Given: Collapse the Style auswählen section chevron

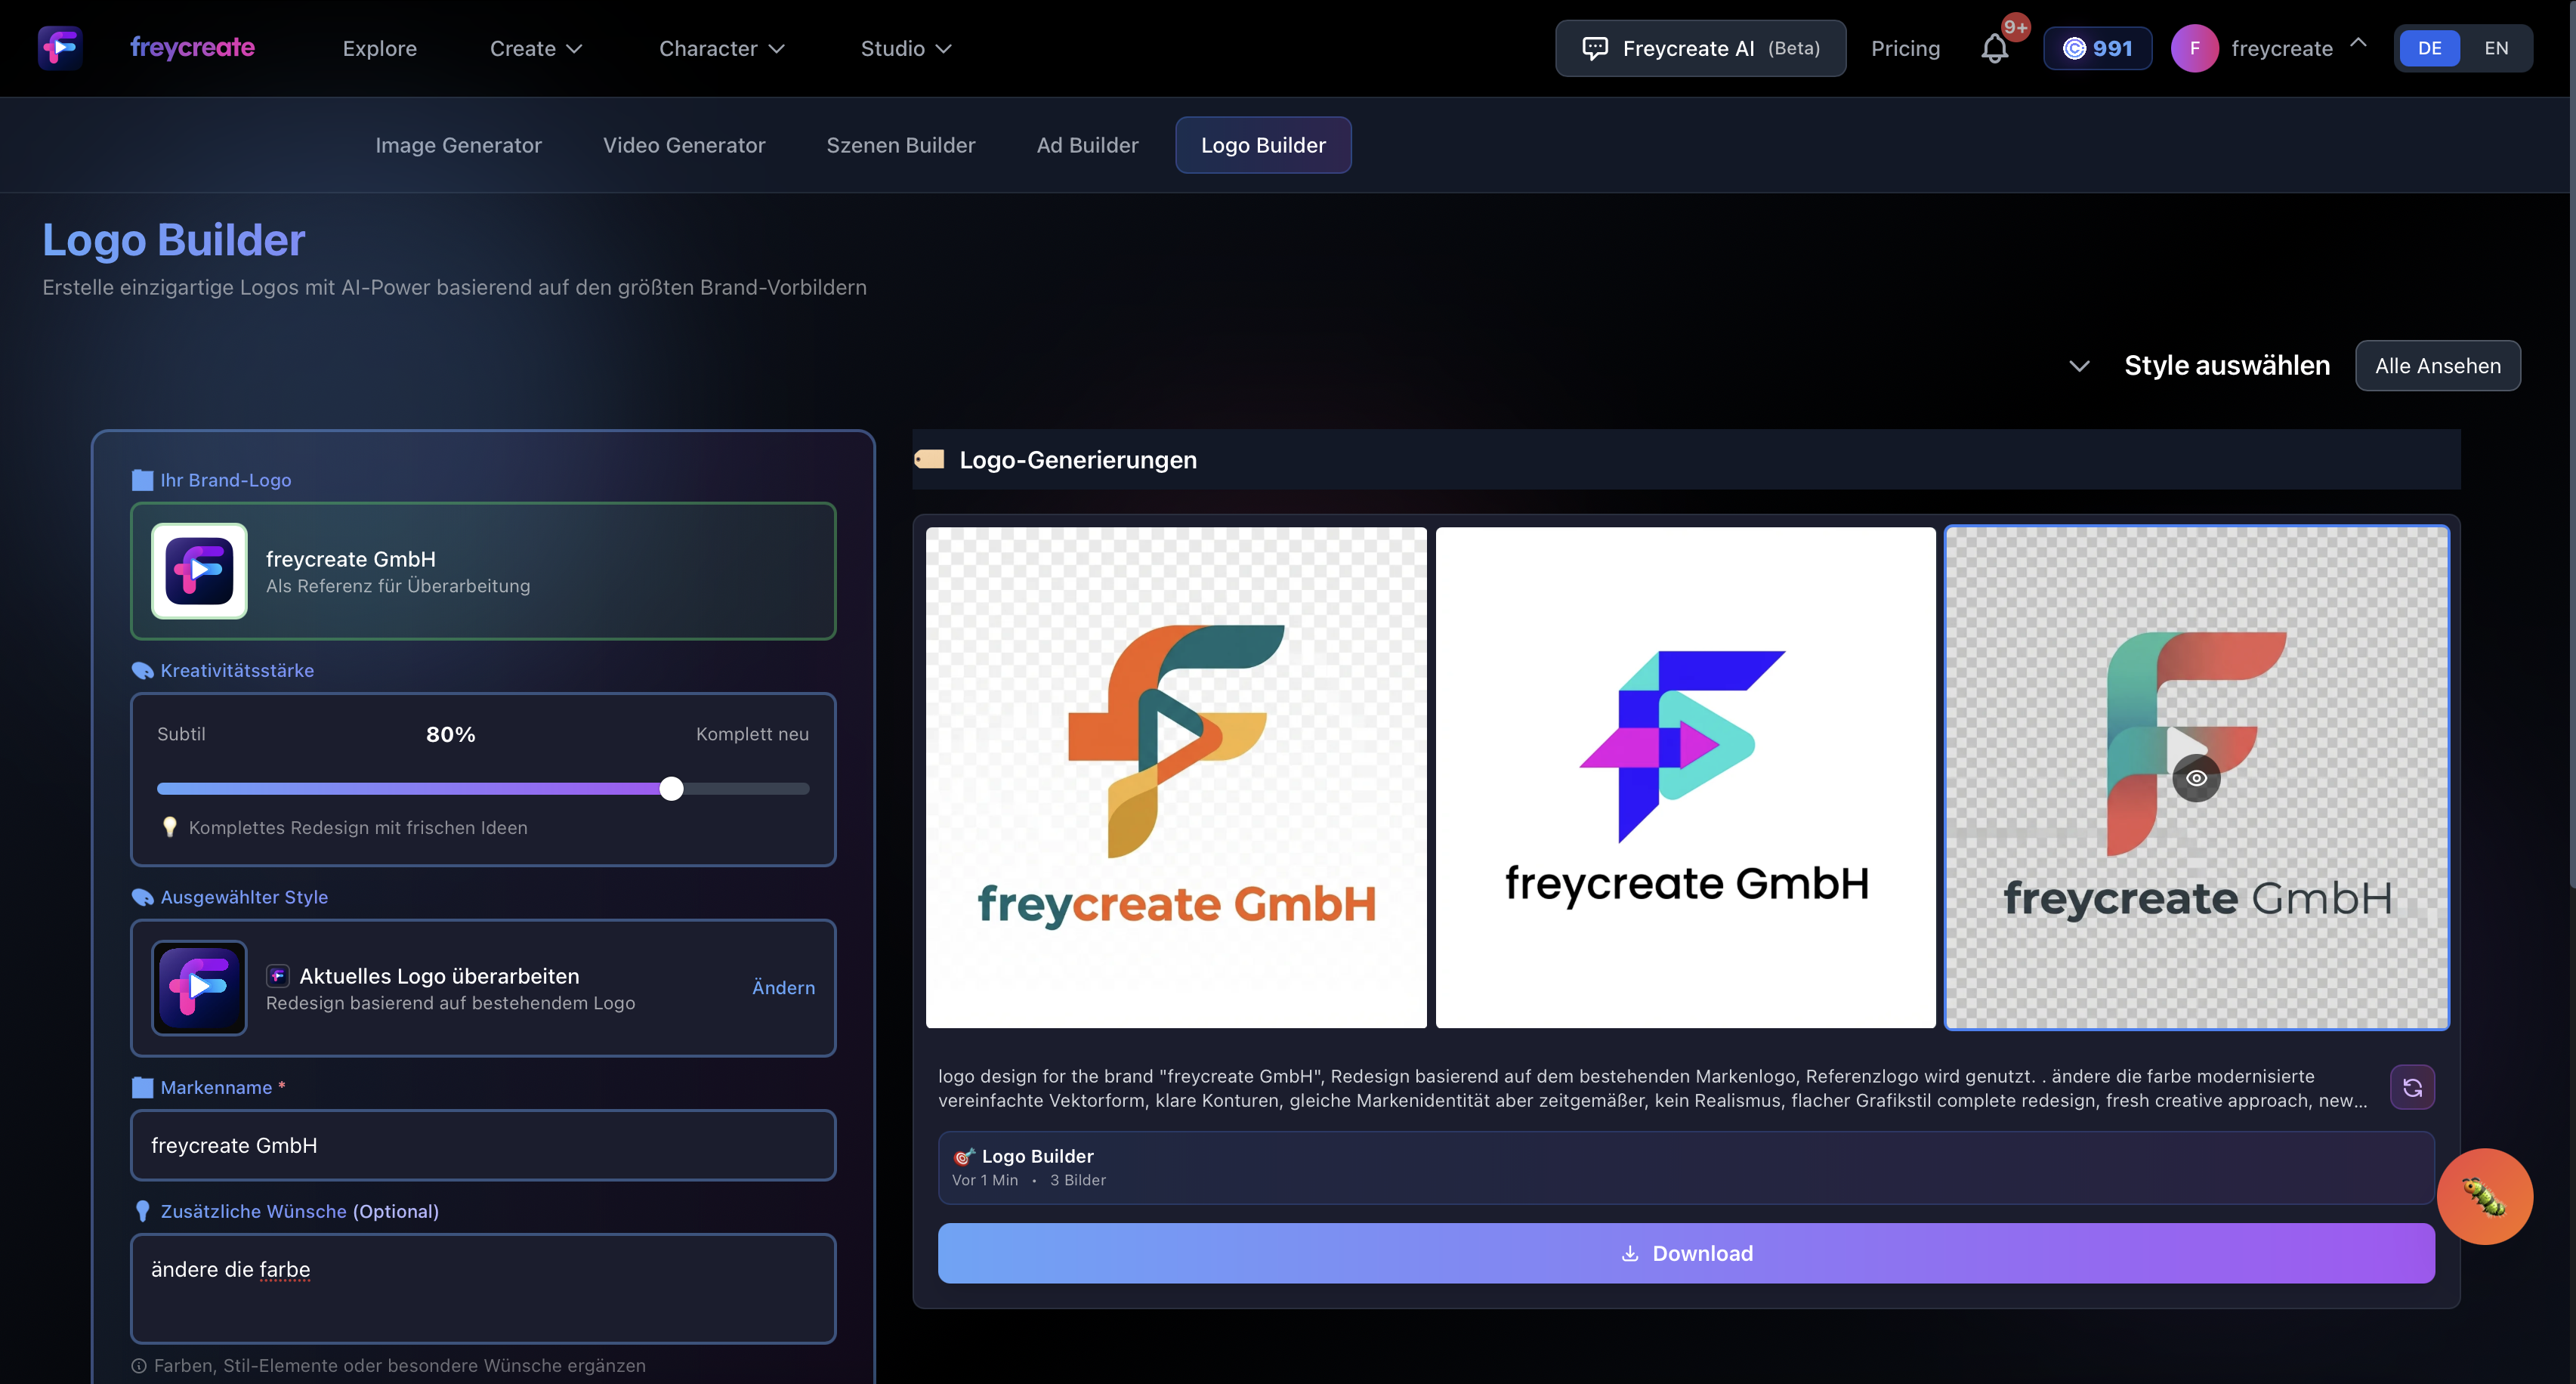Looking at the screenshot, I should click(2079, 366).
